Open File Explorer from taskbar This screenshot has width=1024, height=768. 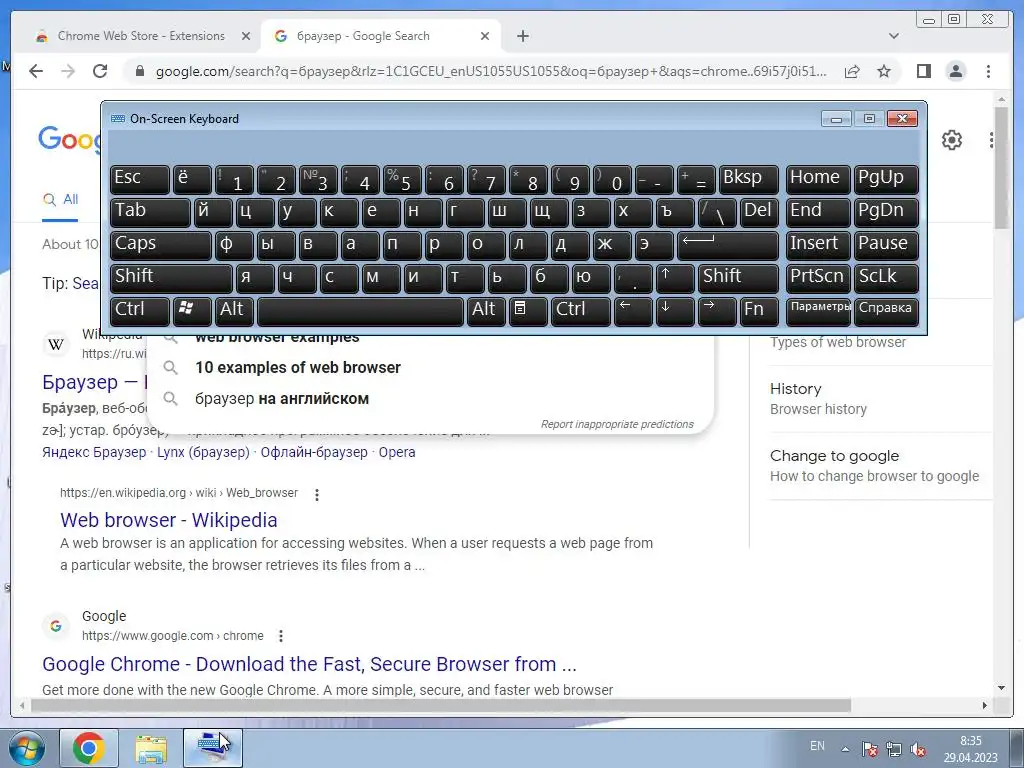point(151,748)
